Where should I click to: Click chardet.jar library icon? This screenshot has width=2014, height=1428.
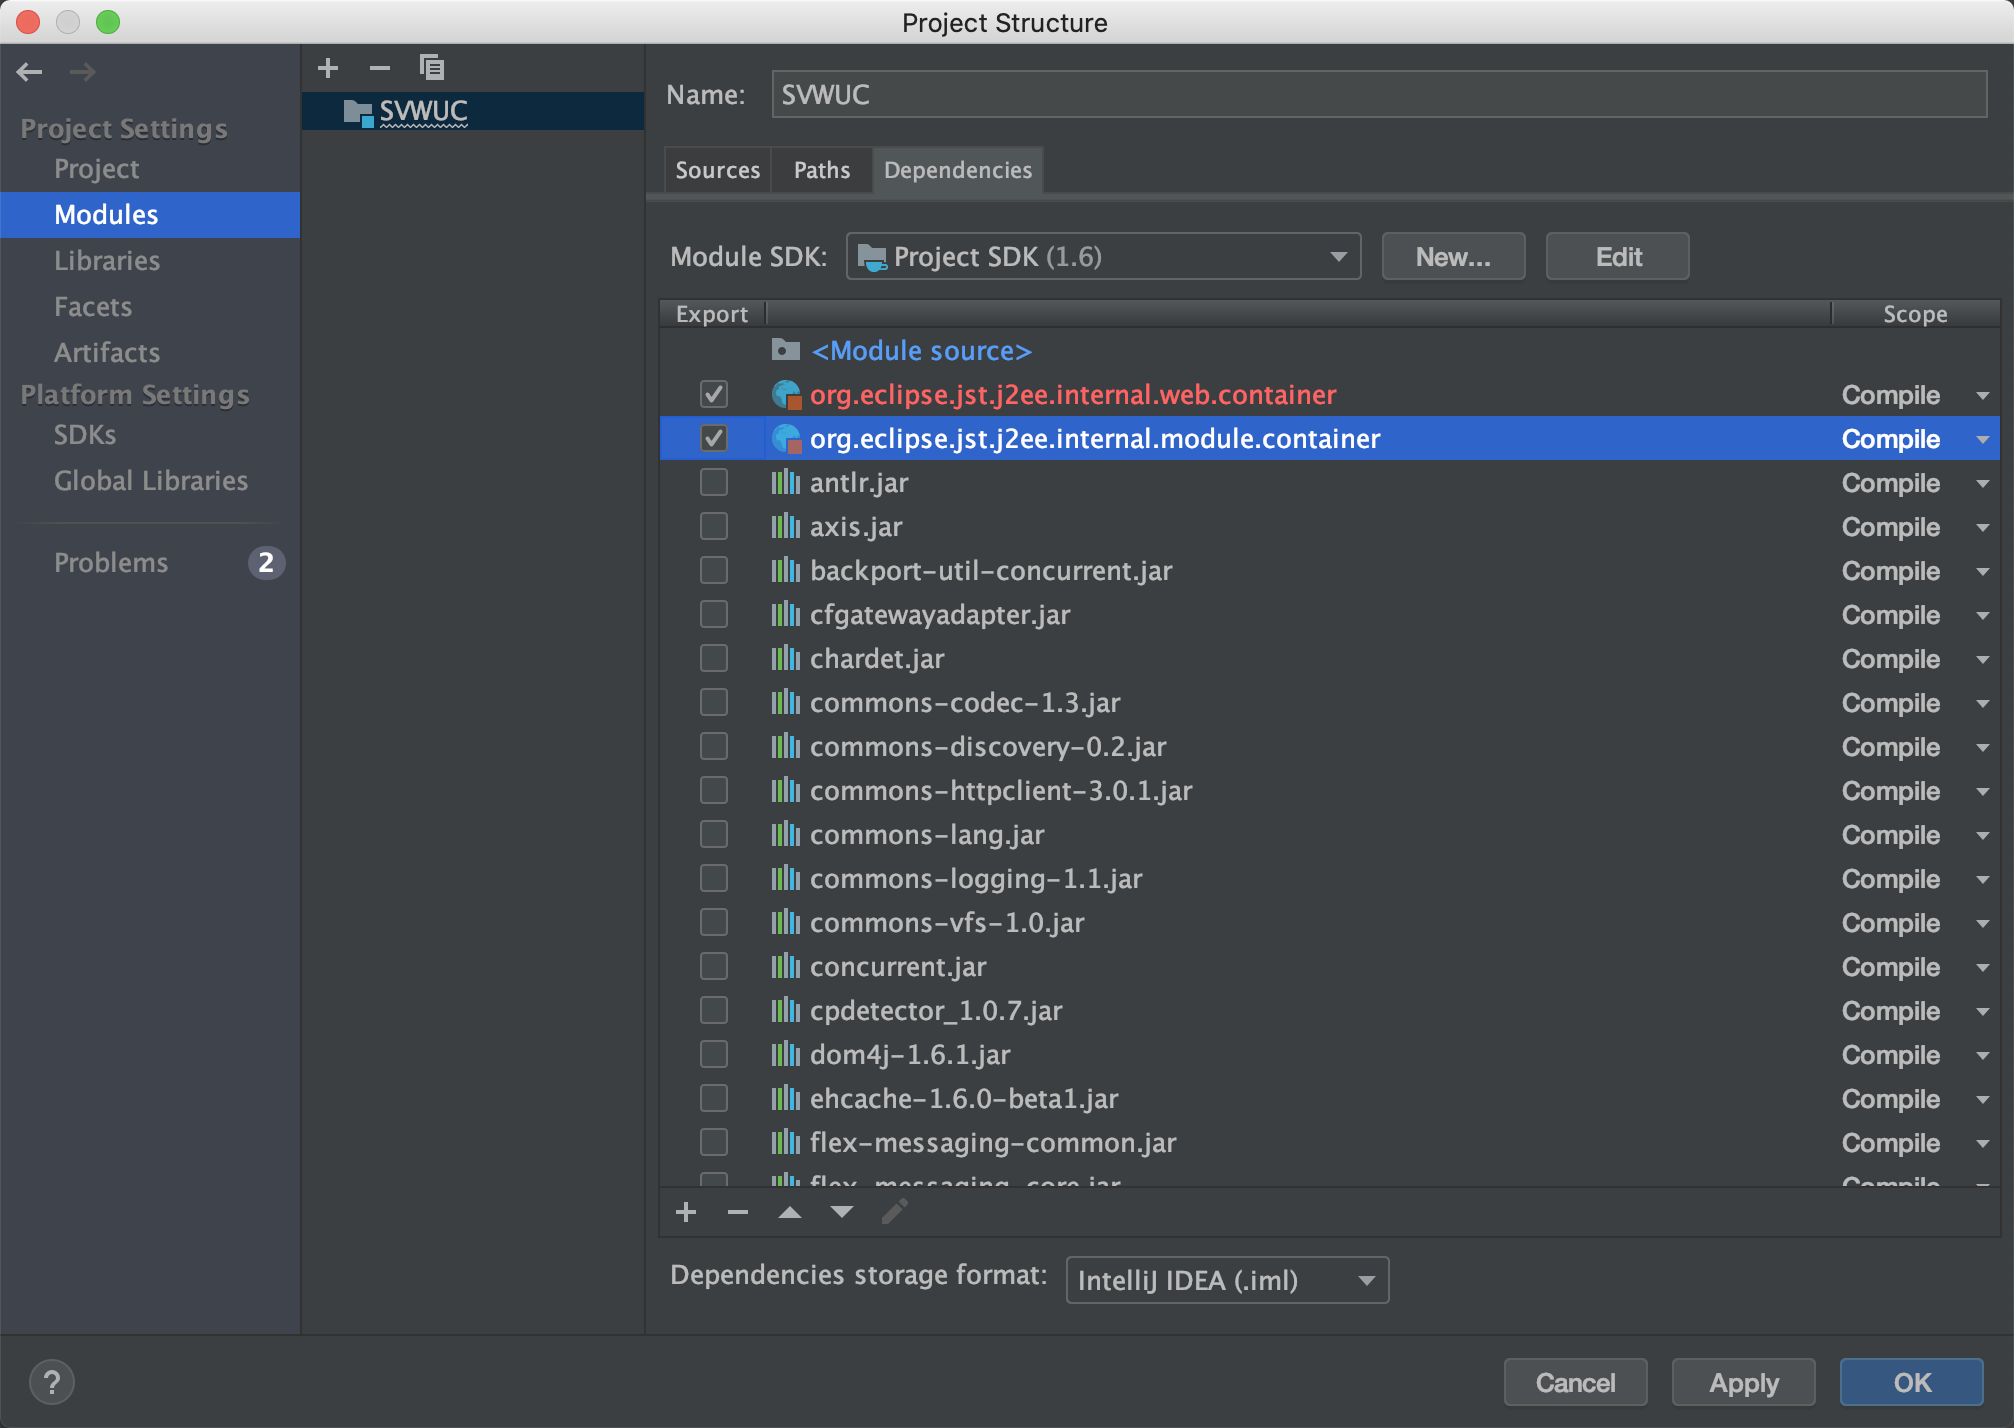tap(786, 659)
